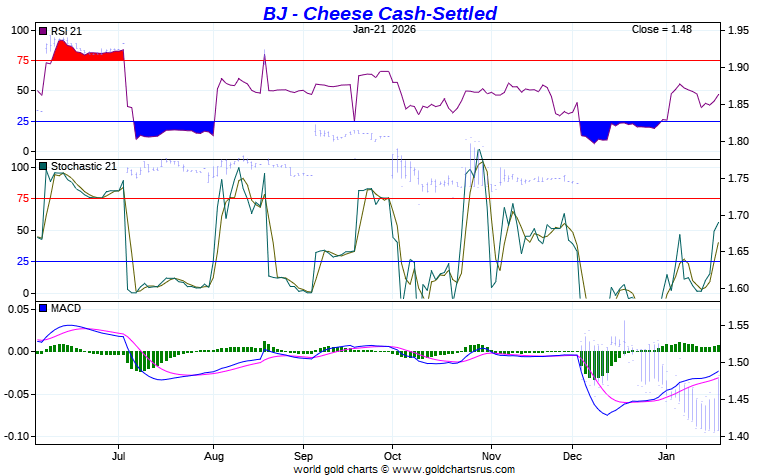Image resolution: width=760 pixels, height=475 pixels.
Task: Click the teal Stochastic 21 legend swatch
Action: click(x=43, y=166)
